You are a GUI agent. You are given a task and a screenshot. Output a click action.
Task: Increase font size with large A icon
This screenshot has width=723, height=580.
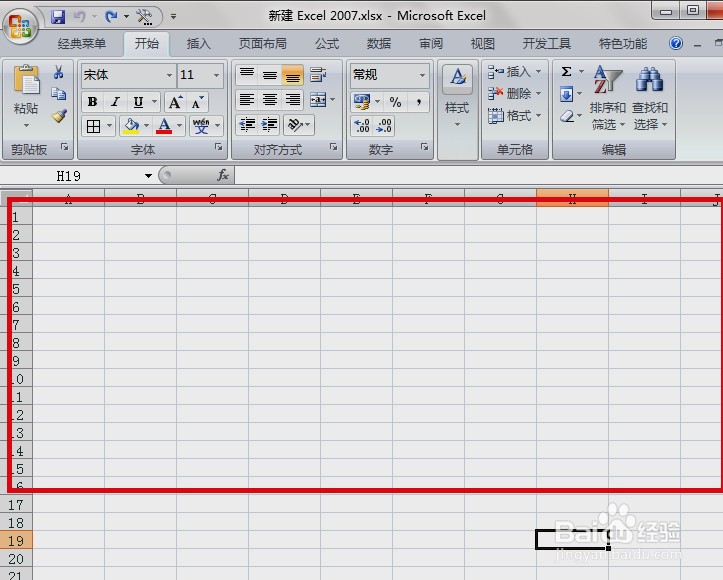pos(175,102)
